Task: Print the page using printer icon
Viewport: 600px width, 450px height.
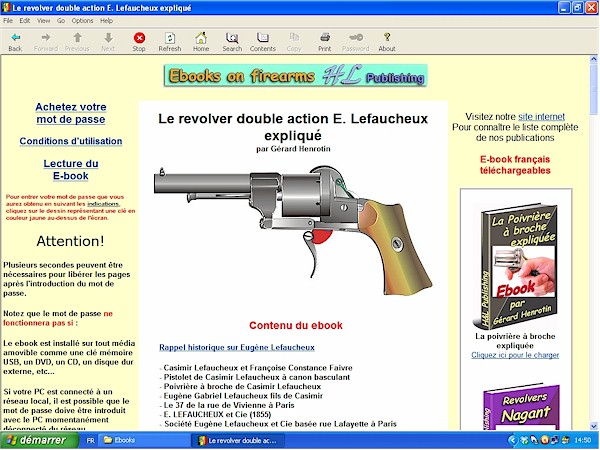Action: (x=325, y=38)
